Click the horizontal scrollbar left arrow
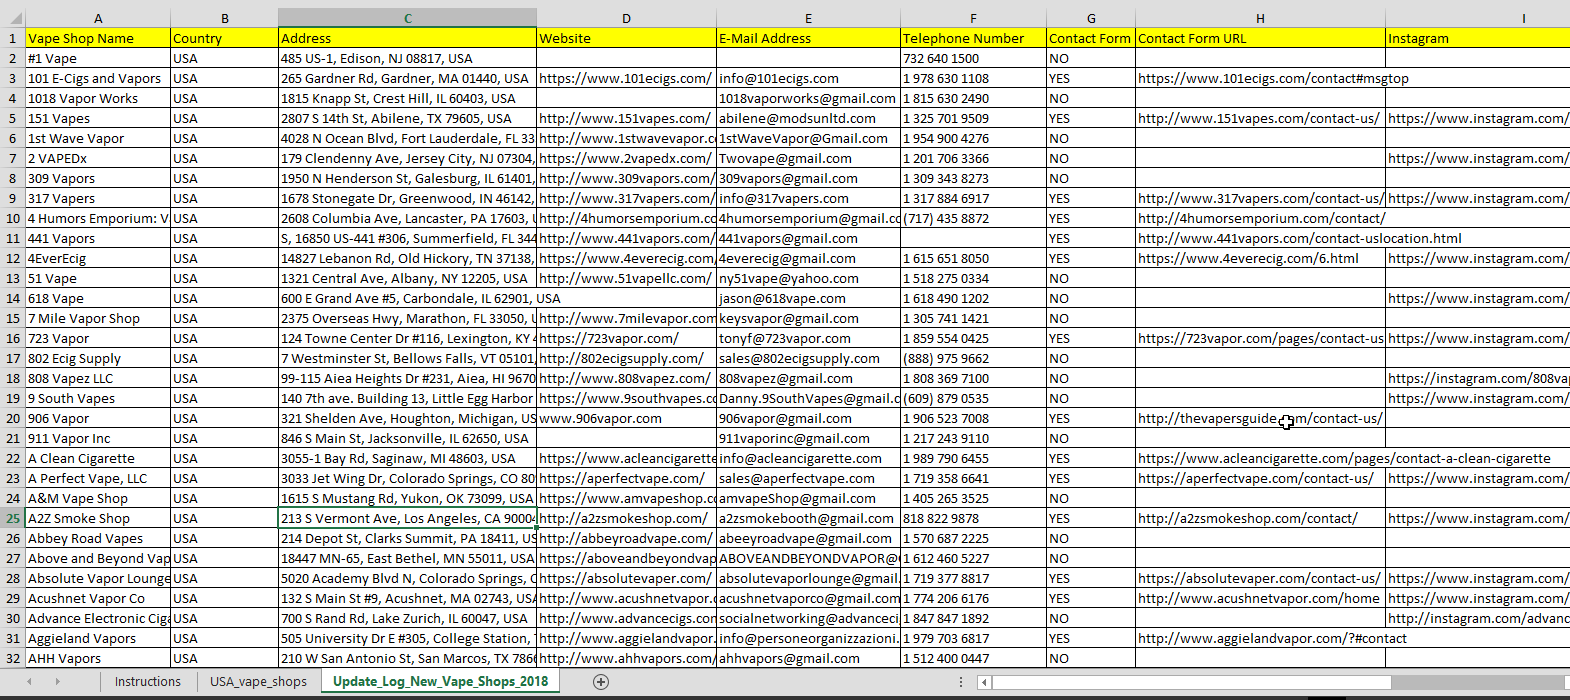1570x700 pixels. 985,682
